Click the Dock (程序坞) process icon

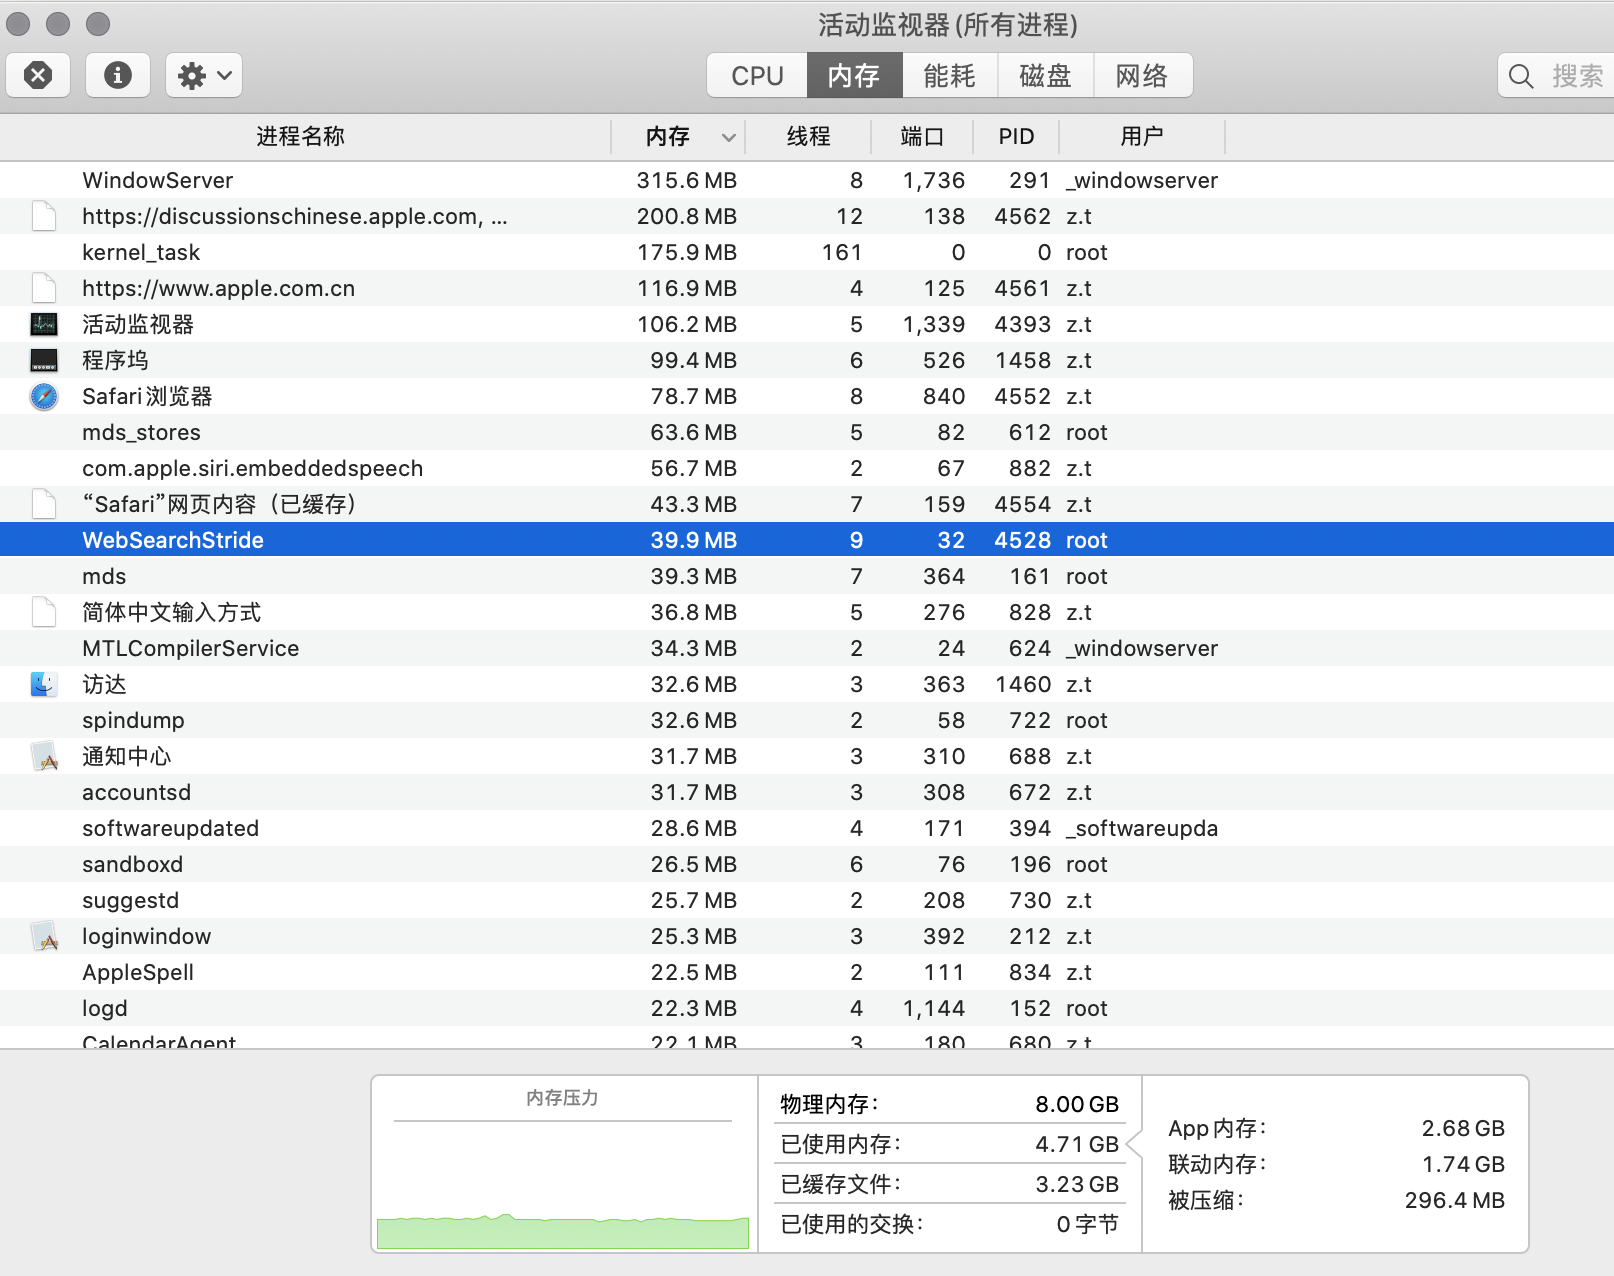[x=44, y=361]
